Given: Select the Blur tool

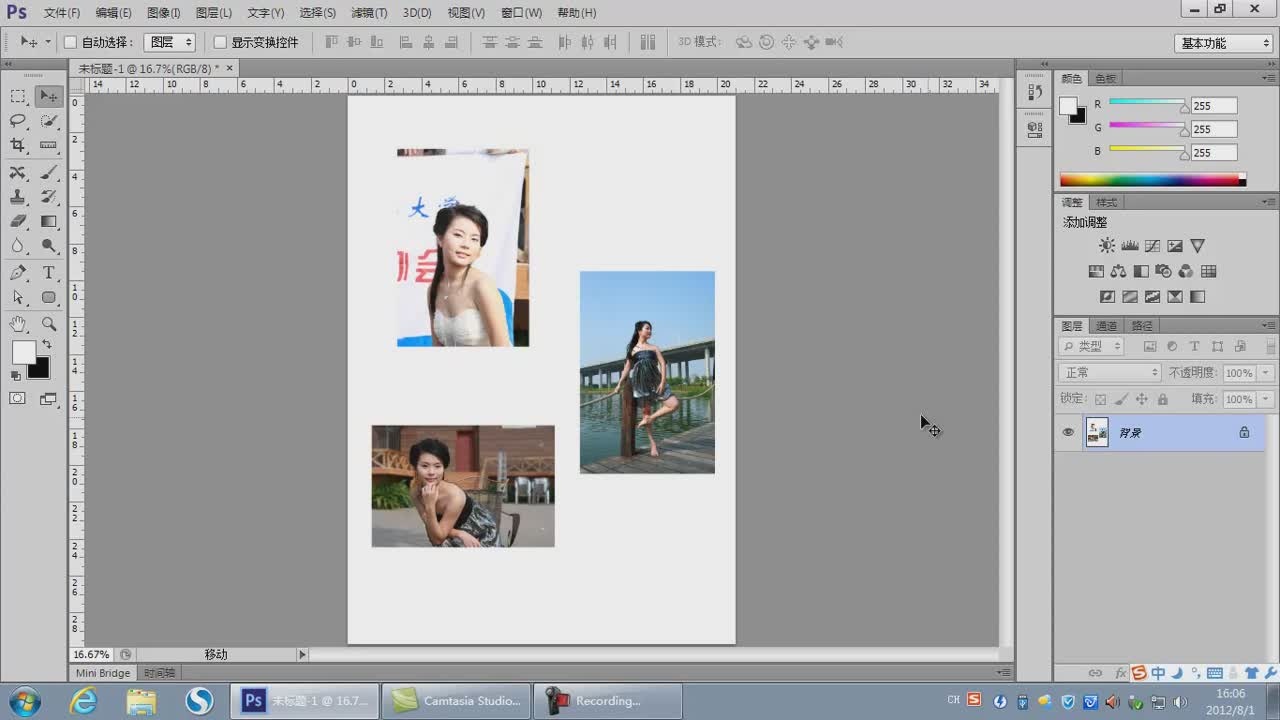Looking at the screenshot, I should (18, 246).
